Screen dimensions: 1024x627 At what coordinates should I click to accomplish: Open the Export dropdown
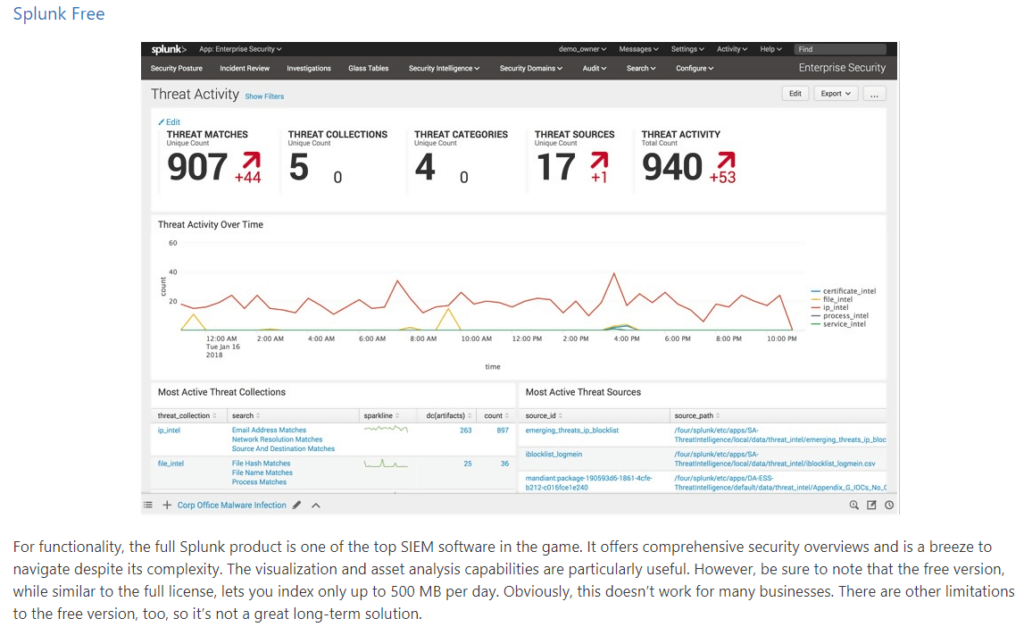(836, 94)
